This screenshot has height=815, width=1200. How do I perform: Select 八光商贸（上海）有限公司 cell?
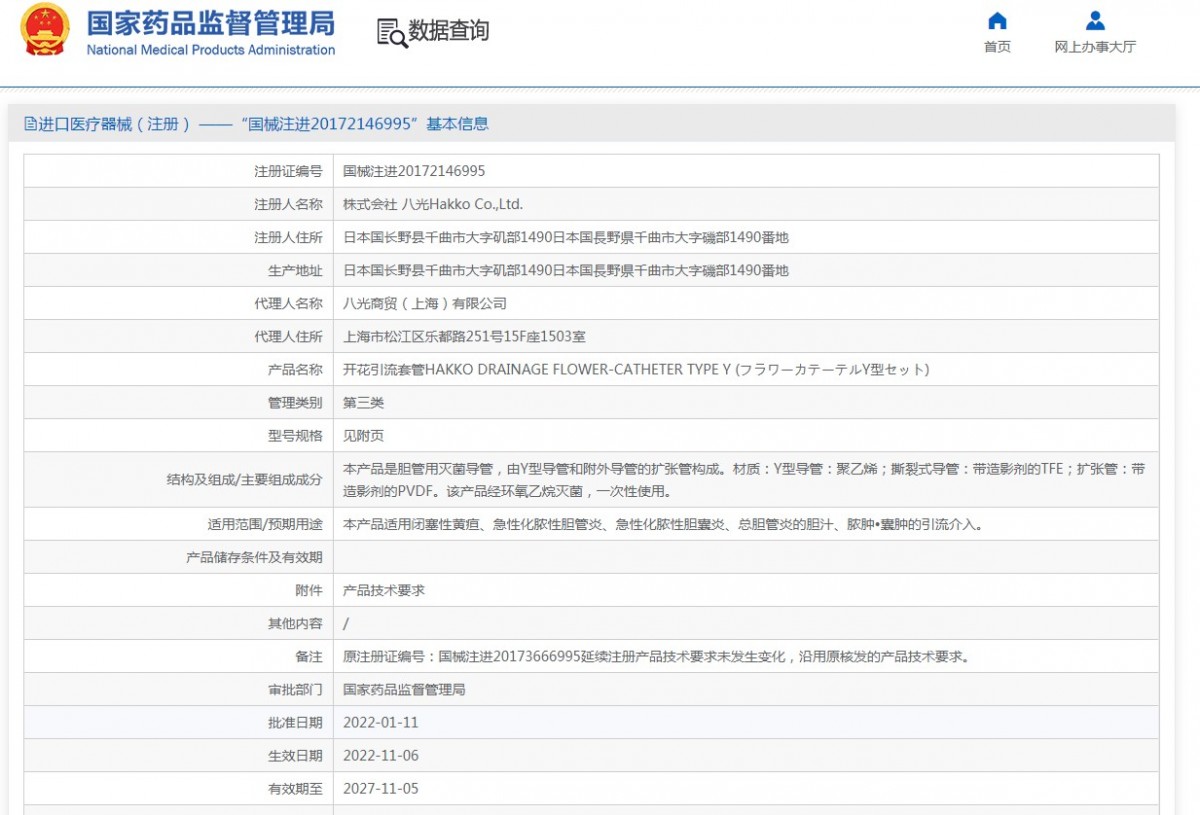coord(425,303)
